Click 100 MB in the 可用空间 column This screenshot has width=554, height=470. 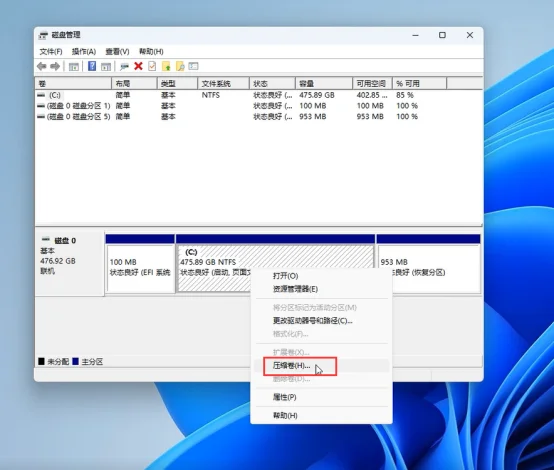click(x=370, y=106)
